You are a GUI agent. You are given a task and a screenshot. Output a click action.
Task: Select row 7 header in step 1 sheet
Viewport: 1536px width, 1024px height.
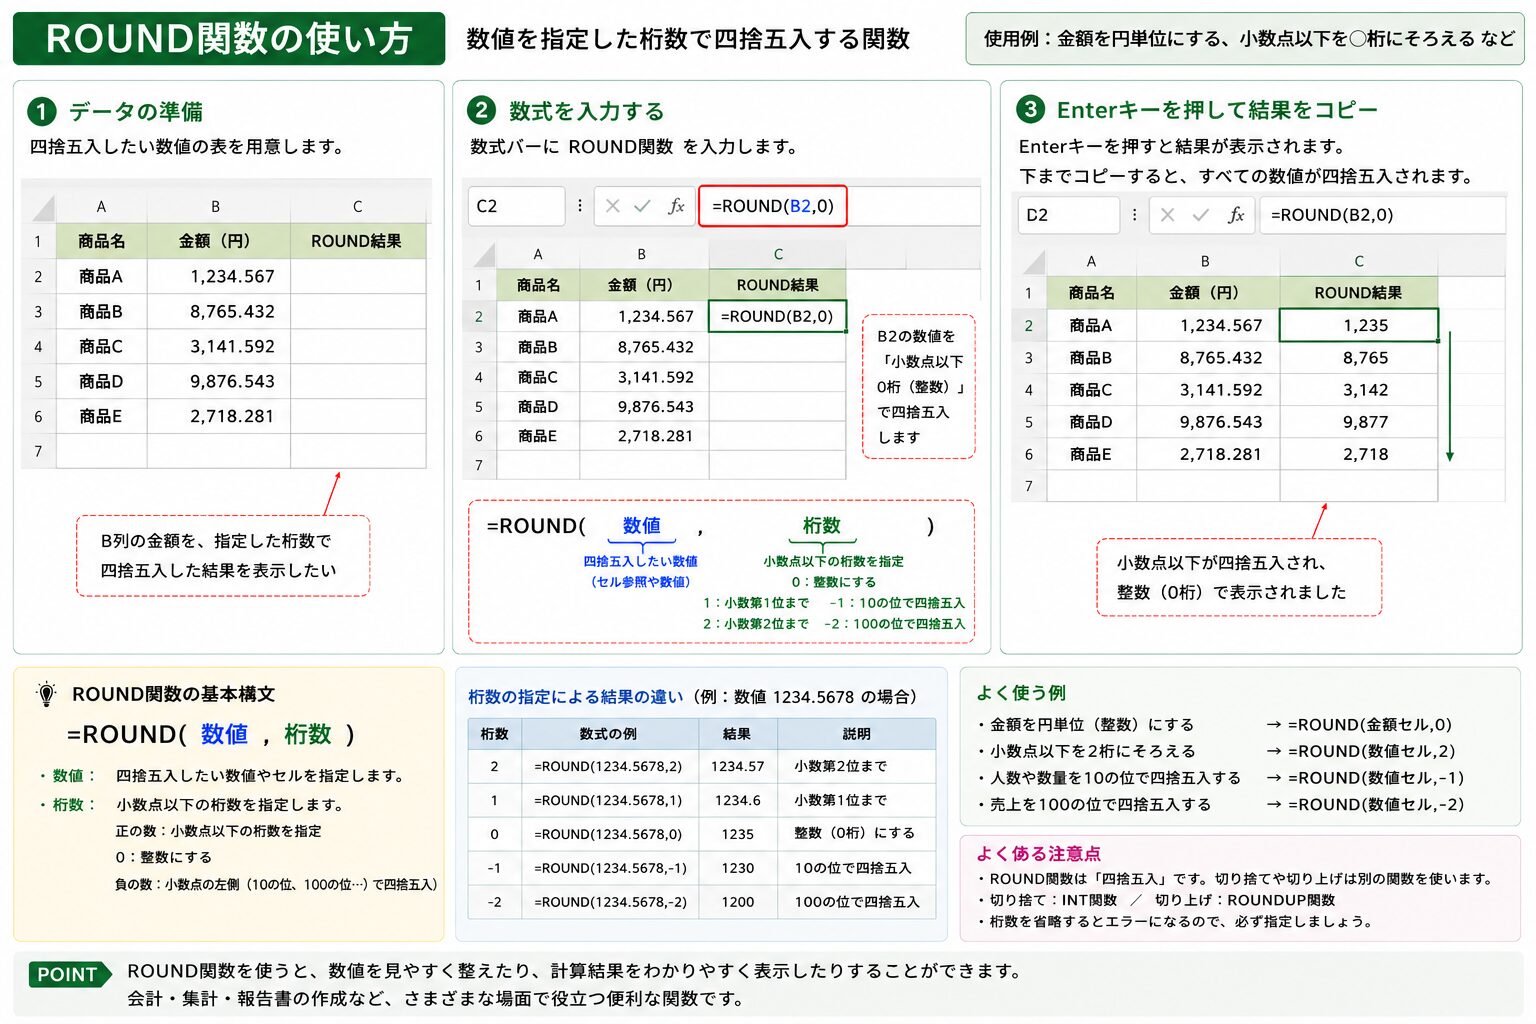point(38,451)
